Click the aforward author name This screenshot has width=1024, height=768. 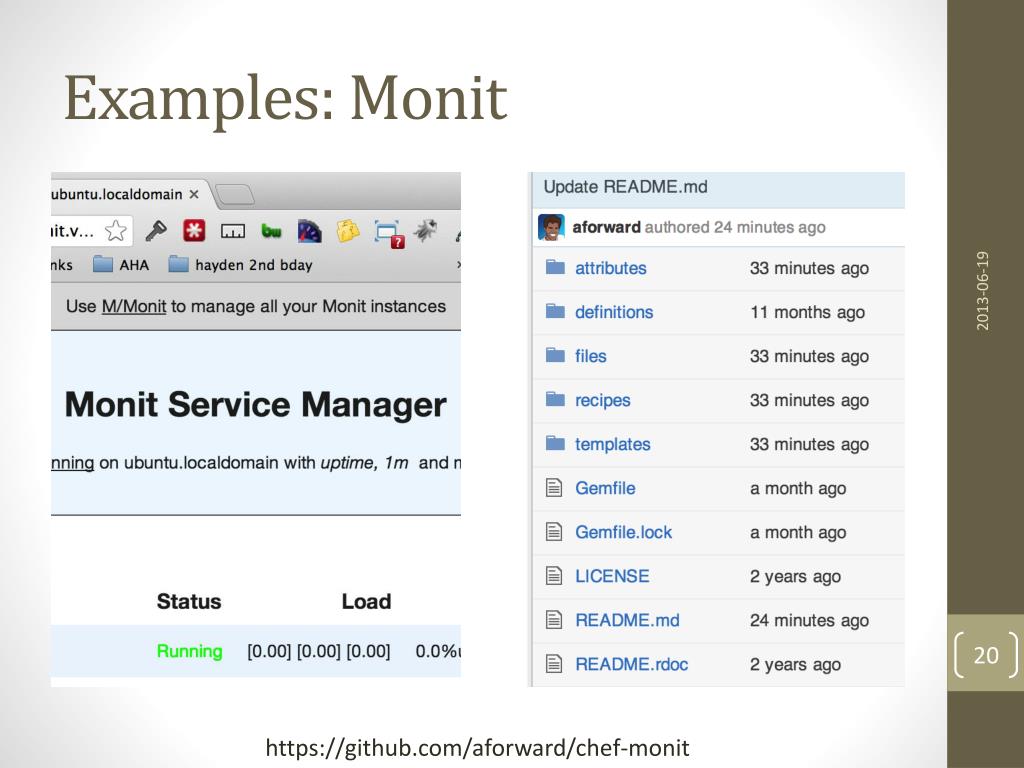606,227
